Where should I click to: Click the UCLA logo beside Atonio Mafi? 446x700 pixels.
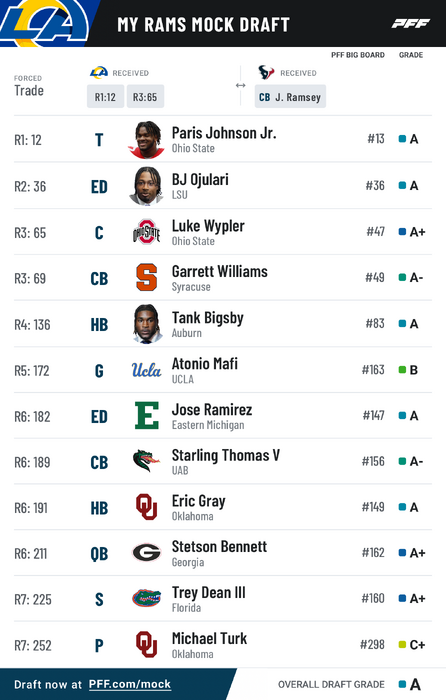(146, 370)
